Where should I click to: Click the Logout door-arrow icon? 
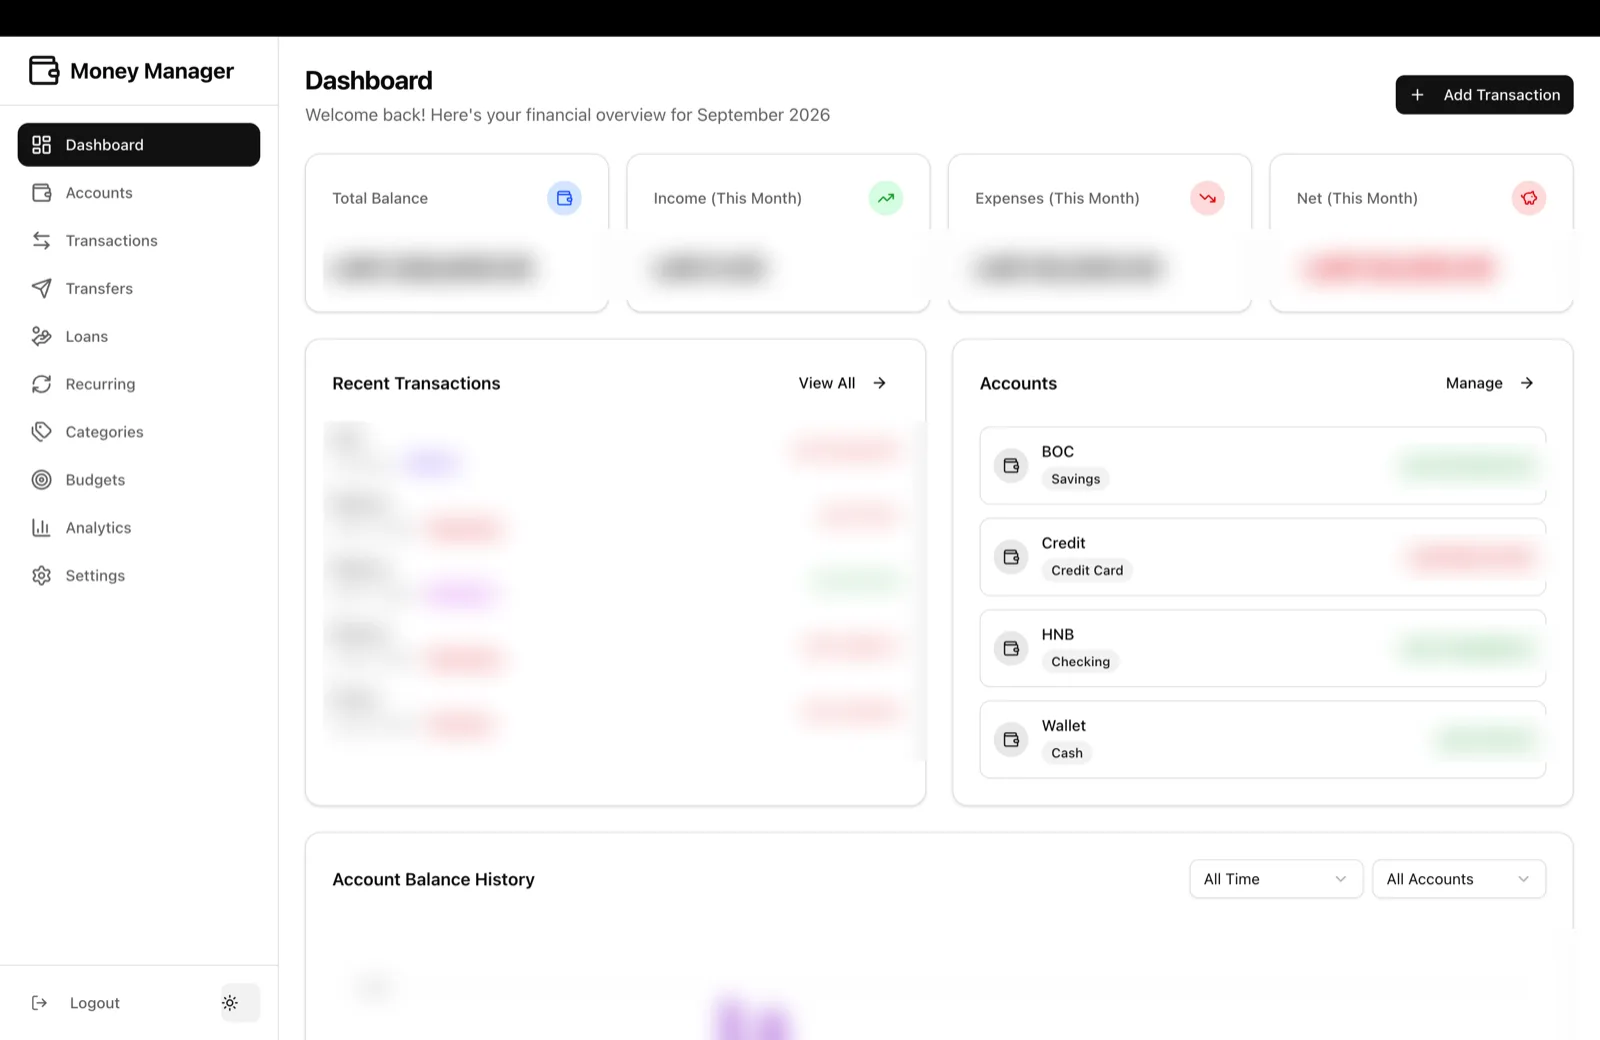pos(40,1003)
